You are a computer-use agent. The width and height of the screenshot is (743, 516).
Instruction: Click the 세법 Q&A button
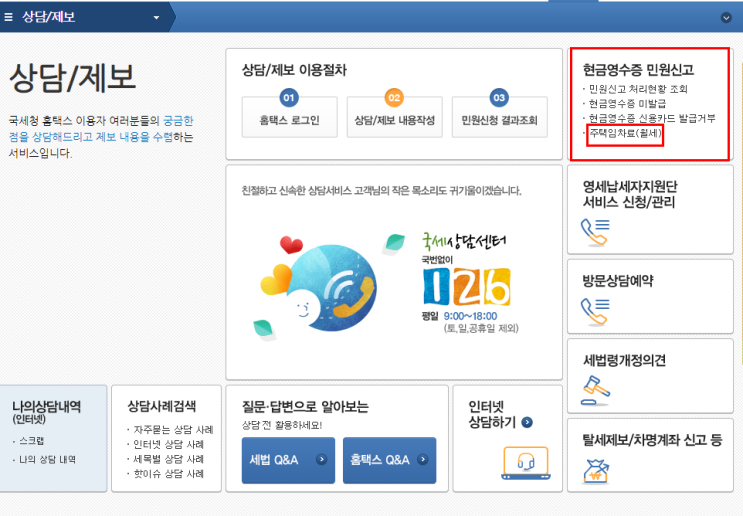(x=288, y=460)
